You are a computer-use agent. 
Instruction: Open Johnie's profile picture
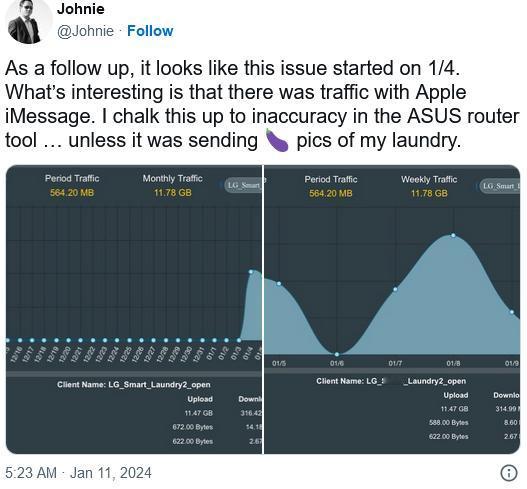(27, 22)
